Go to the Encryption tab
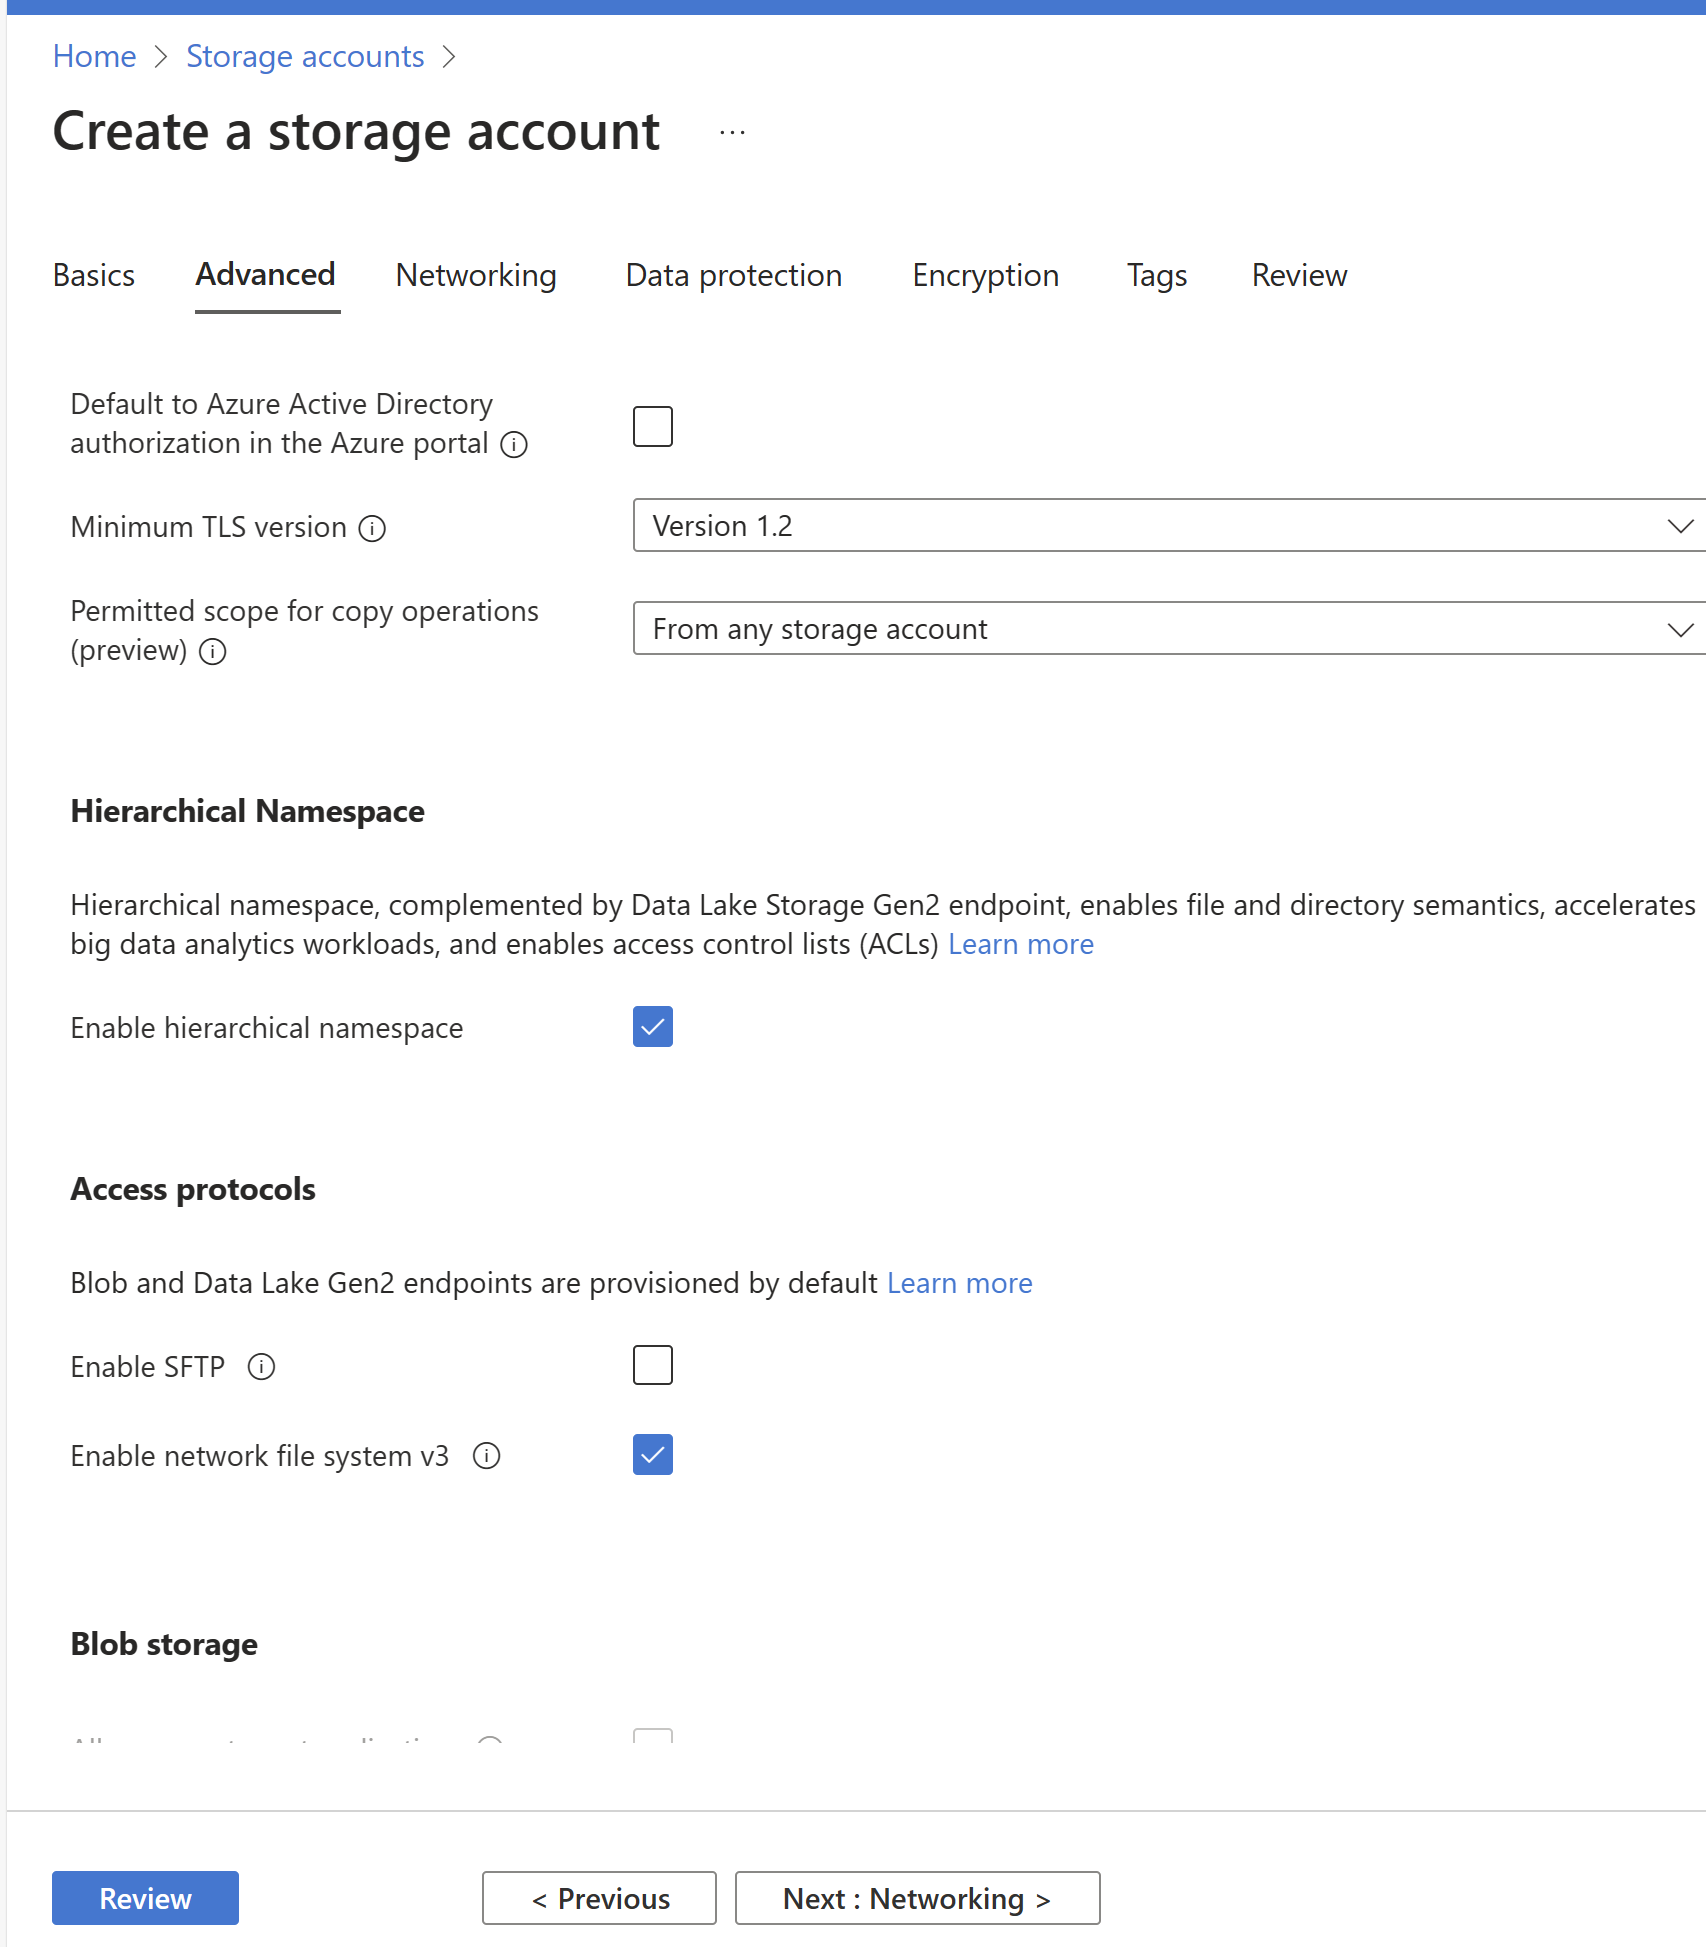This screenshot has height=1947, width=1706. 985,275
